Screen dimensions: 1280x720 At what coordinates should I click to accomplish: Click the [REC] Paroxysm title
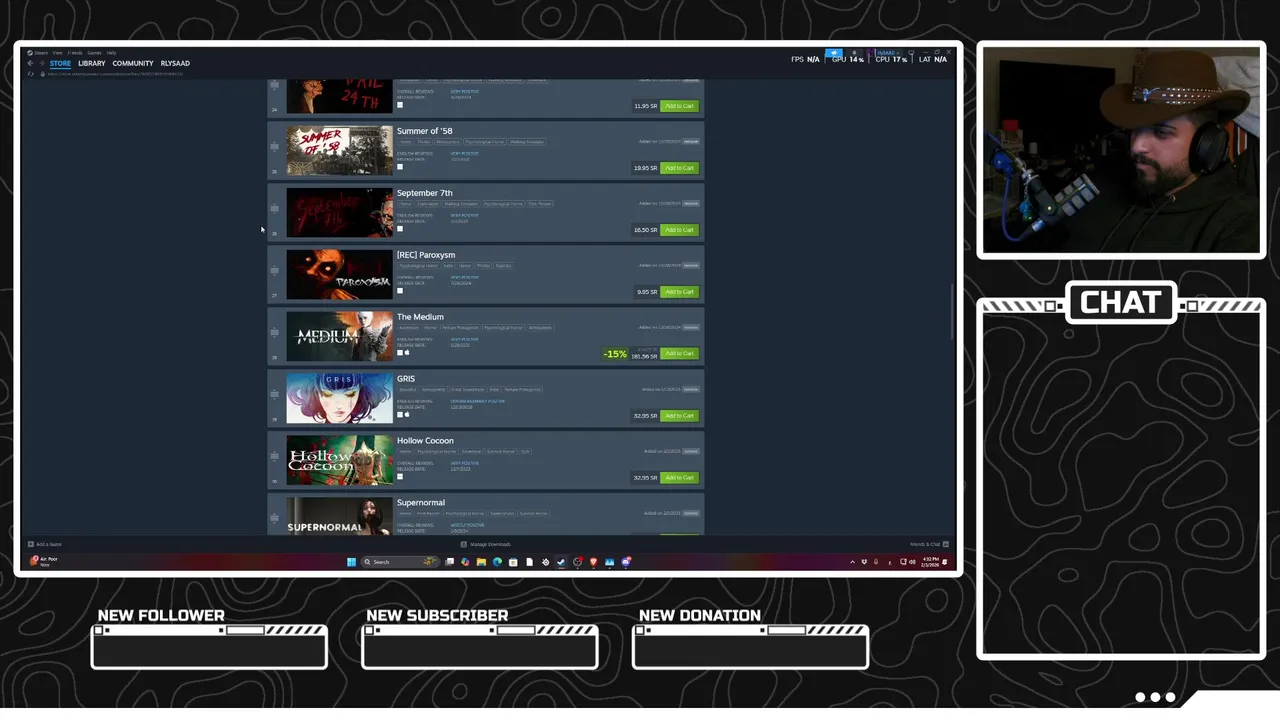coord(426,255)
